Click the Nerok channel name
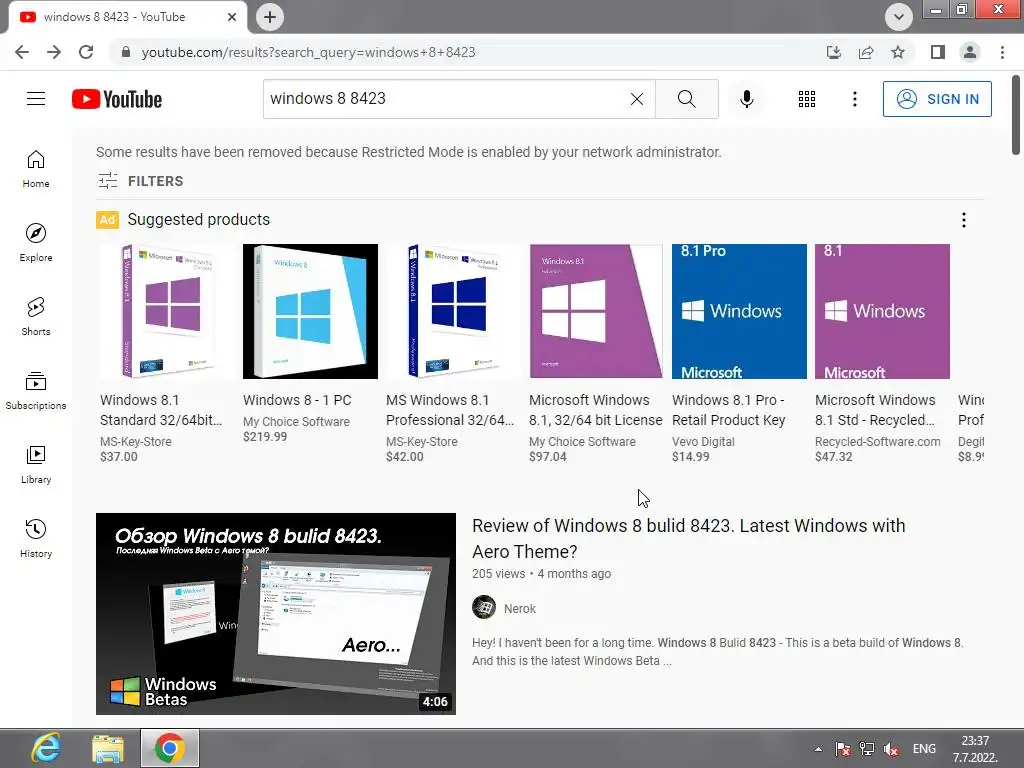Viewport: 1024px width, 768px height. tap(520, 609)
